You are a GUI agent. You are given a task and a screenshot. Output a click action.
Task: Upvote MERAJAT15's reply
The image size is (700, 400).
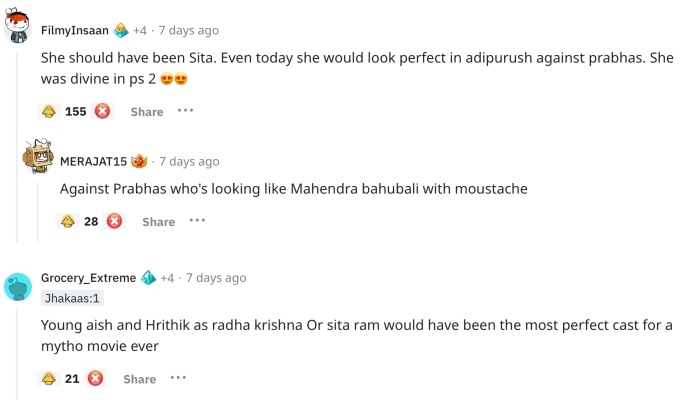pyautogui.click(x=68, y=221)
